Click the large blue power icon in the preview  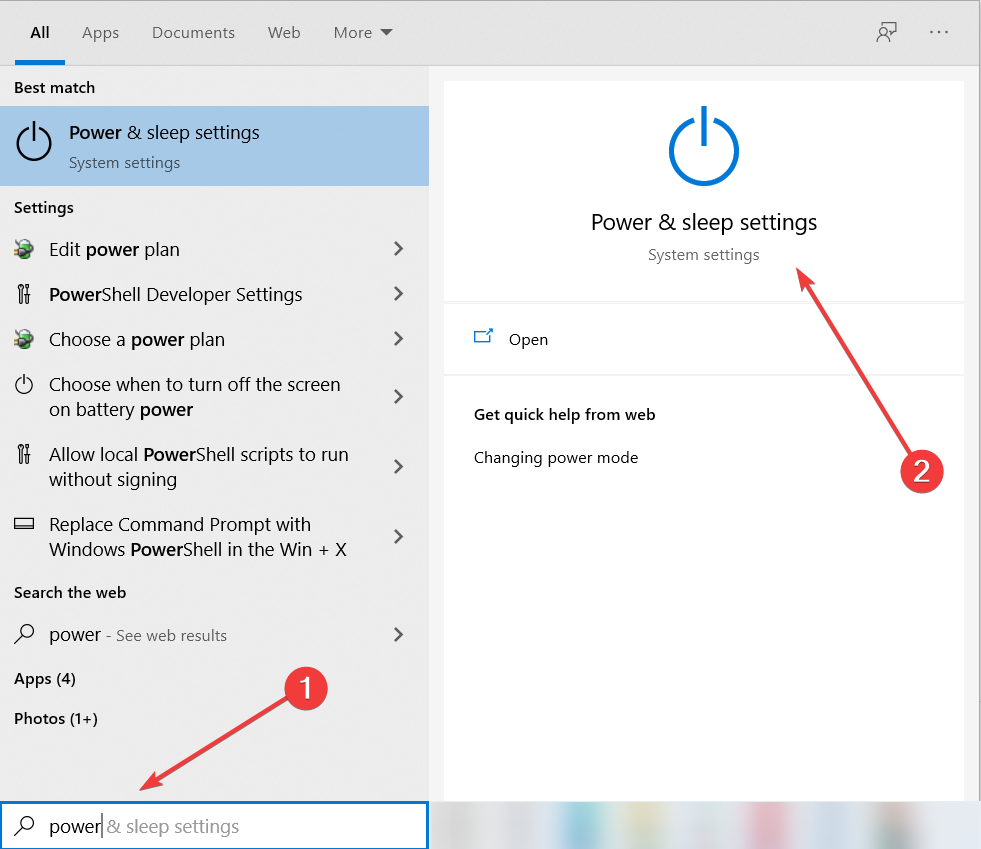click(704, 146)
